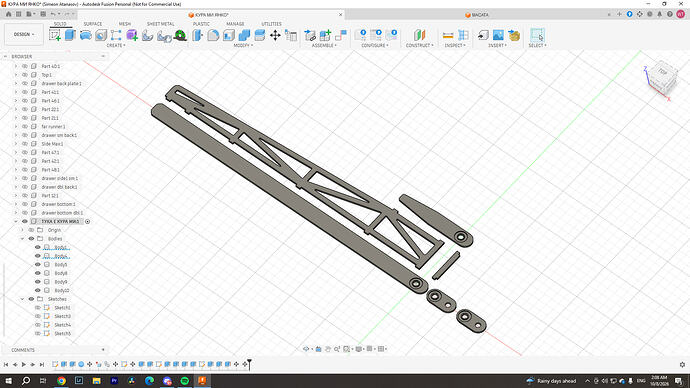Select the Fillet tool
The width and height of the screenshot is (690, 388).
[x=213, y=35]
